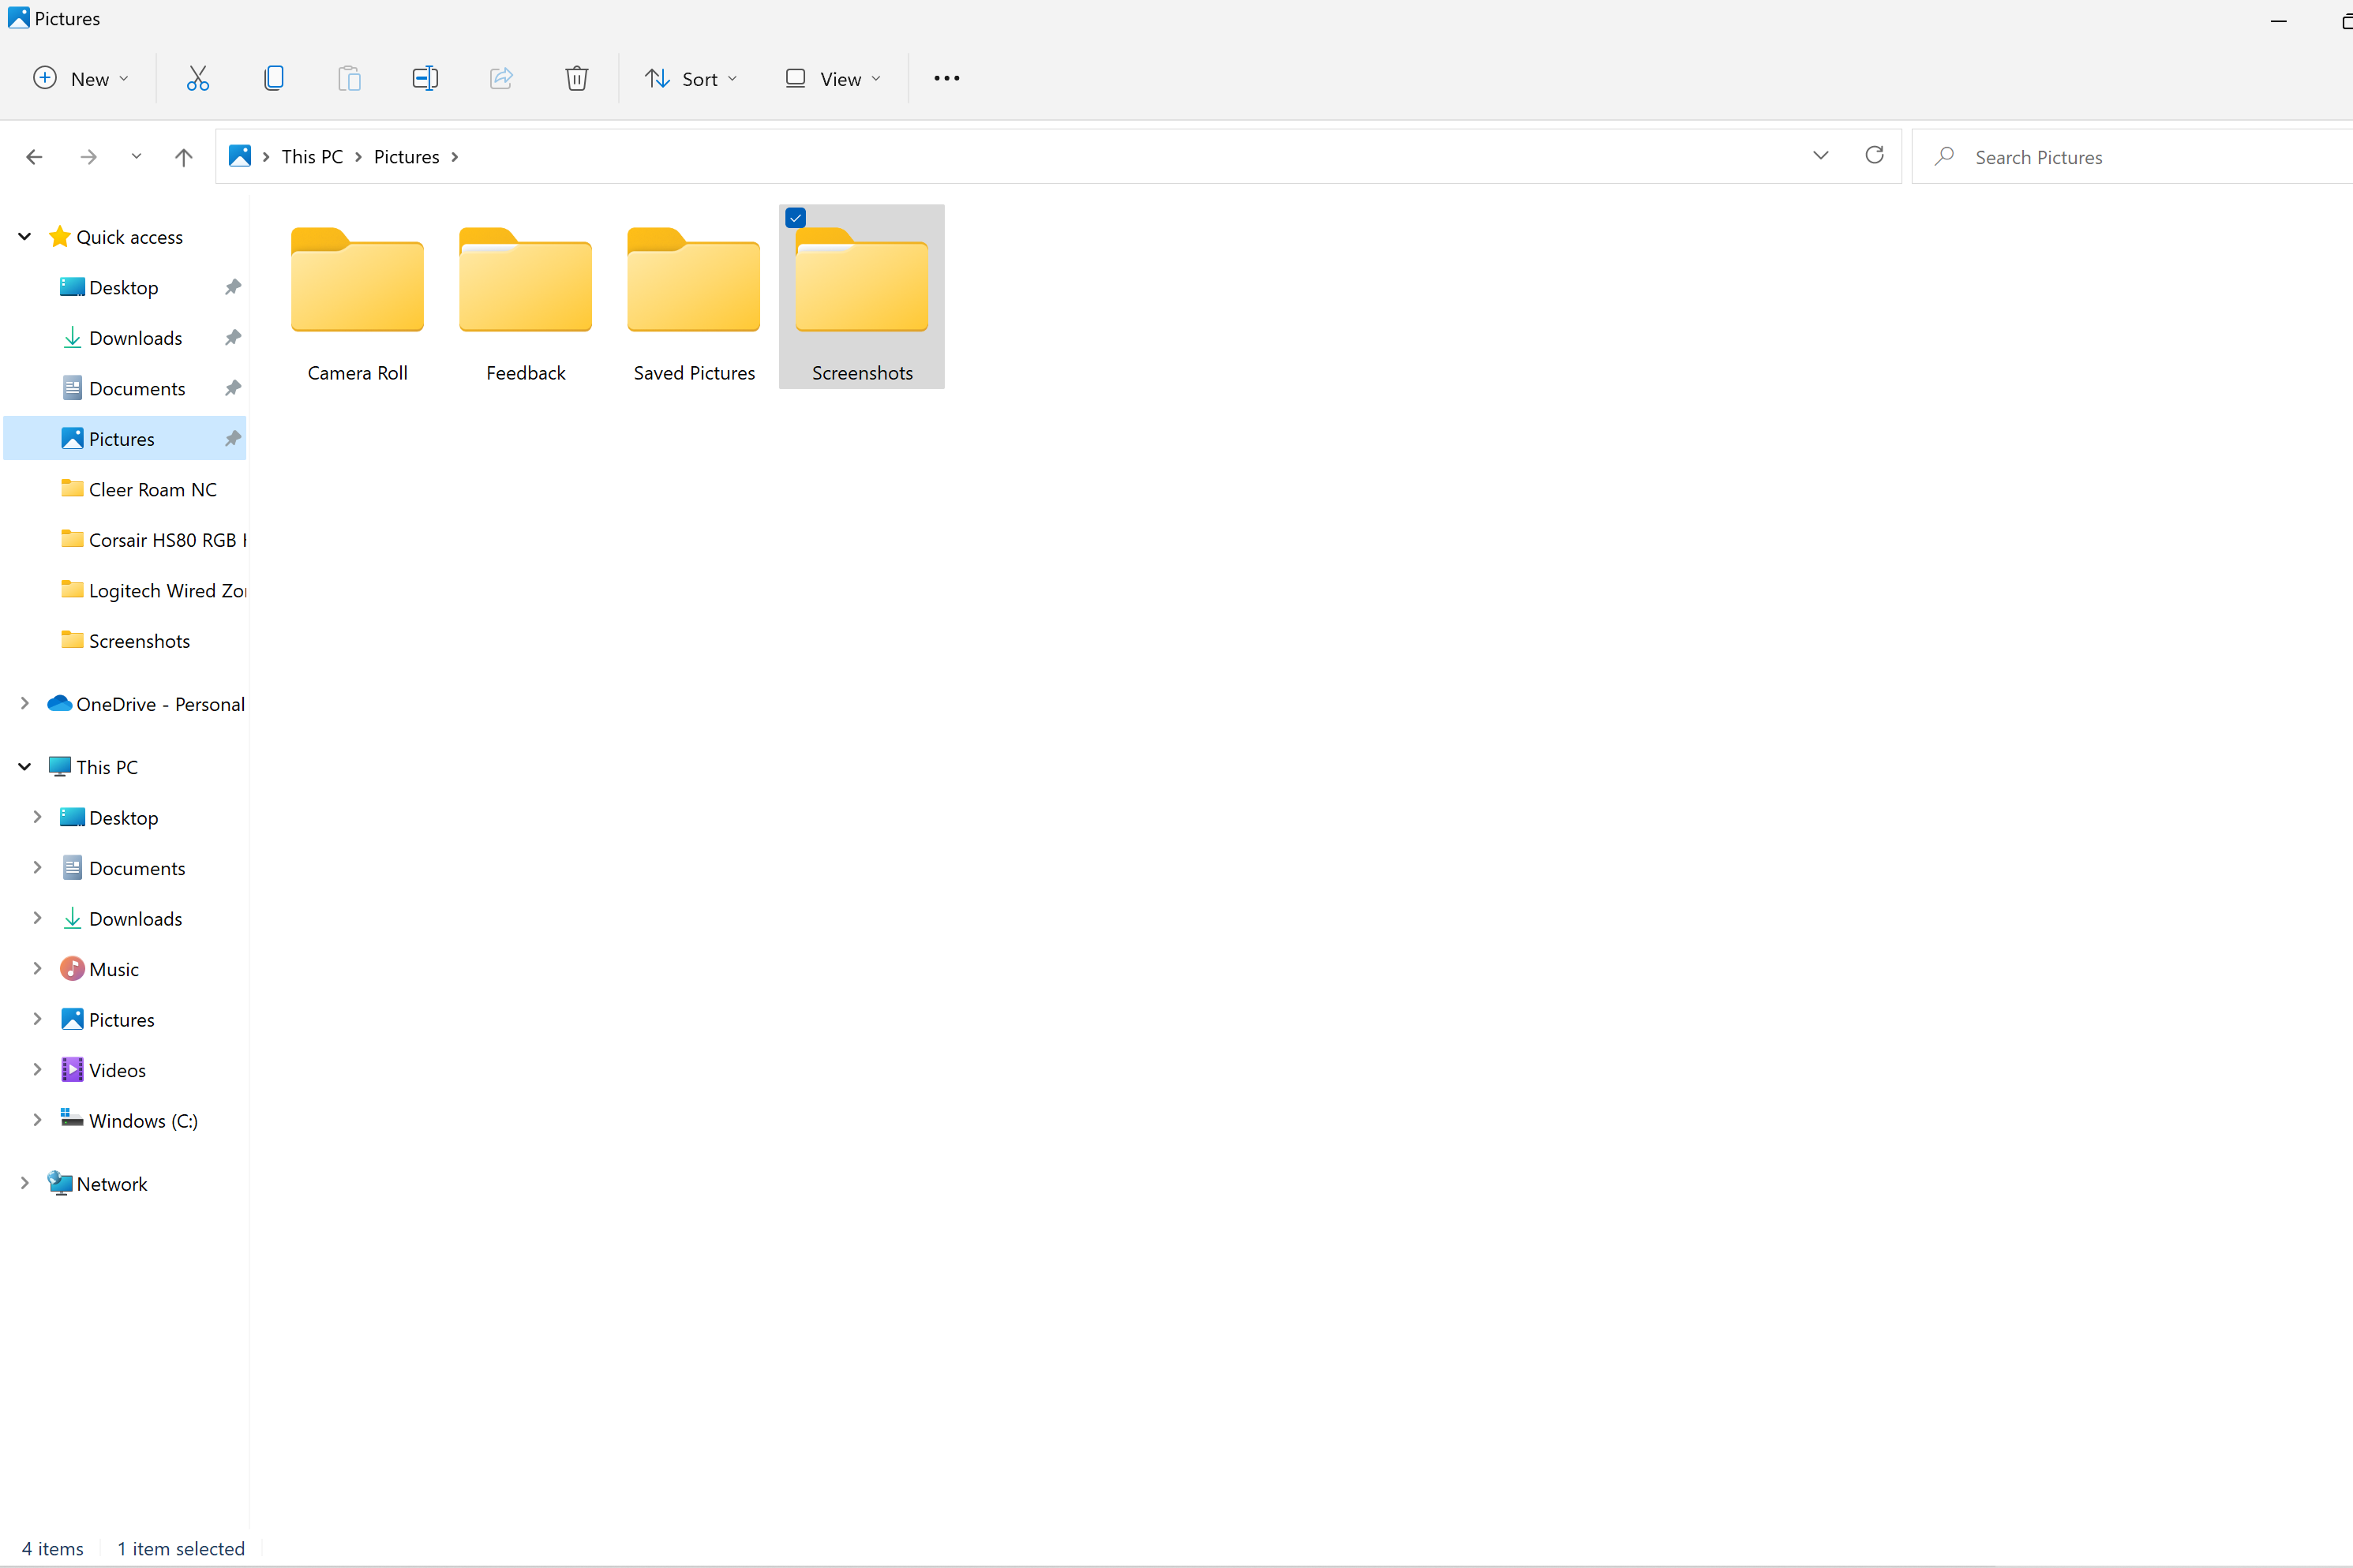Open Corsair HS80 RGB folder
Screen dimensions: 2353x1568
click(152, 539)
